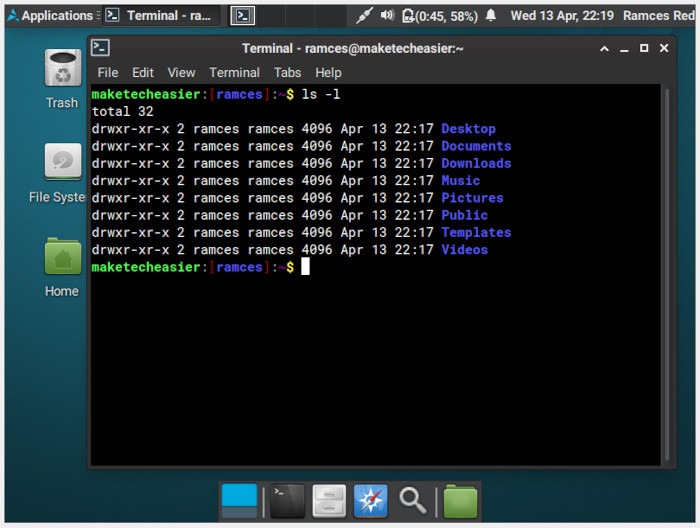This screenshot has width=700, height=528.
Task: Select the Terminal - ra... taskbar window button
Action: click(161, 16)
